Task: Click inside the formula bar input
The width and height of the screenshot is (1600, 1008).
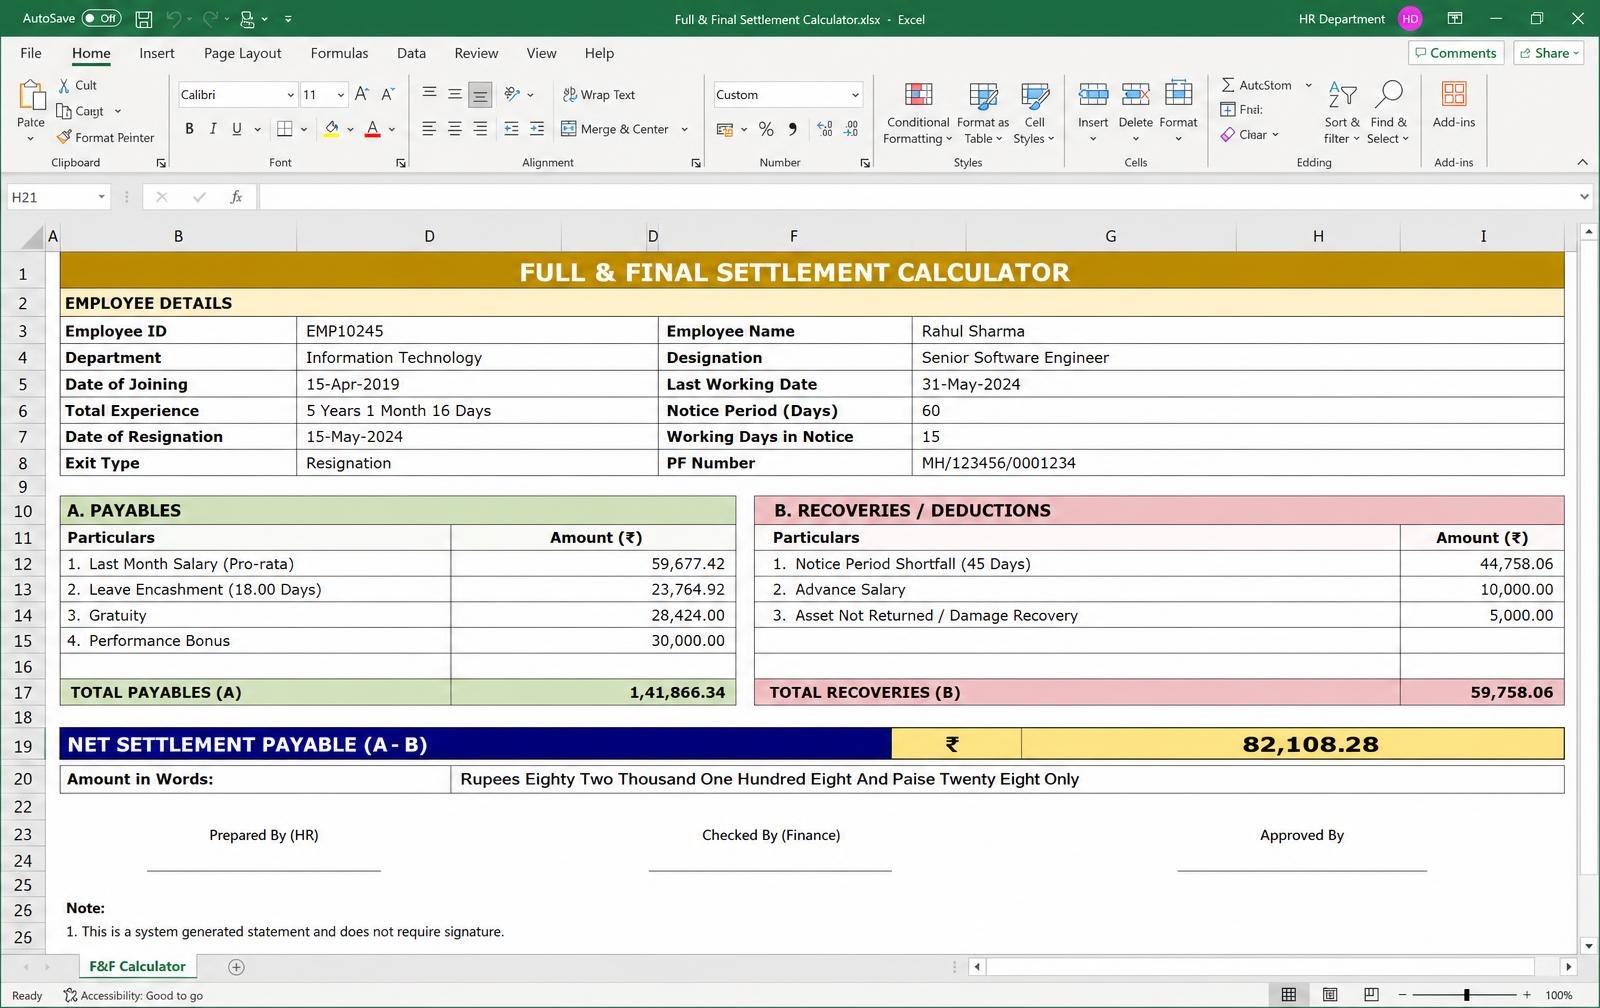Action: 917,197
